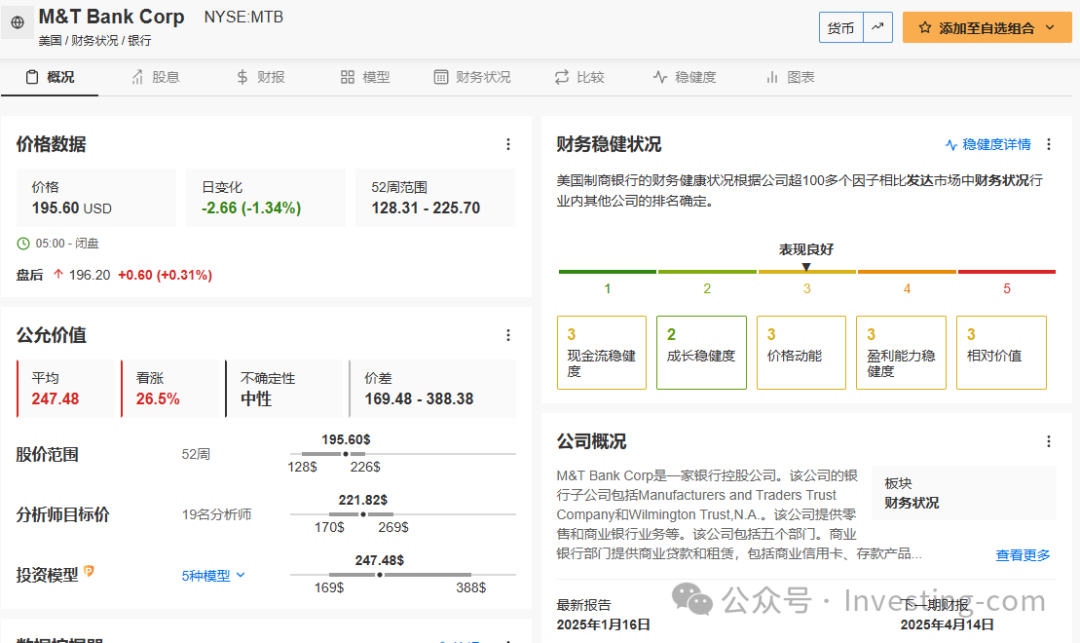This screenshot has width=1080, height=643.
Task: Click the number 1 on health scale
Action: (x=608, y=288)
